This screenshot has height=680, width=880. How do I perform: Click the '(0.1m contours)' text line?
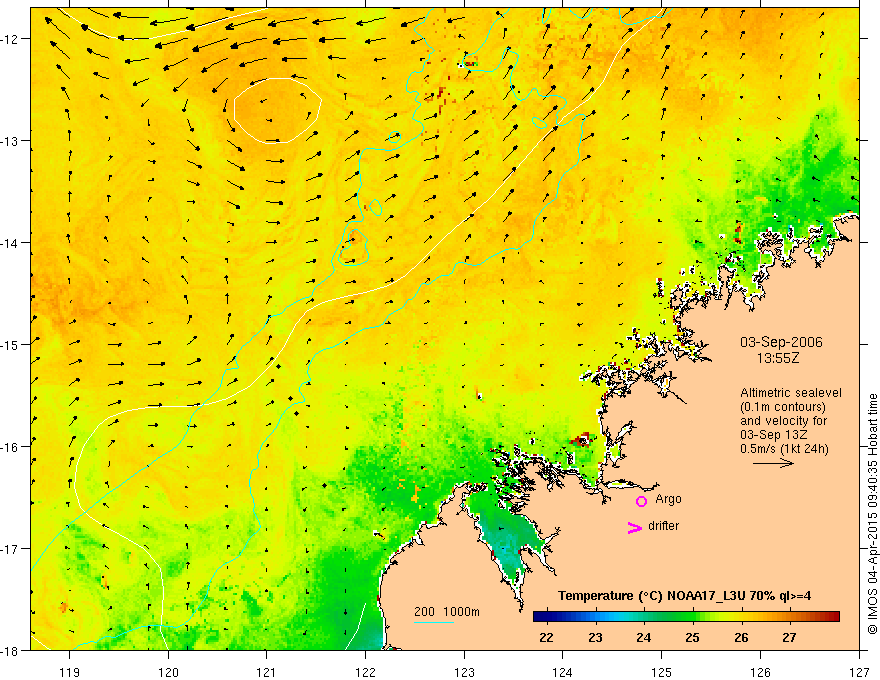[782, 407]
